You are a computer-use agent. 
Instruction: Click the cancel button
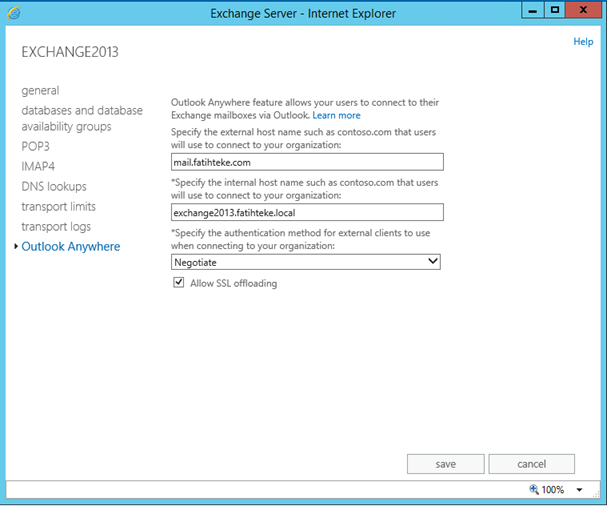coord(532,464)
